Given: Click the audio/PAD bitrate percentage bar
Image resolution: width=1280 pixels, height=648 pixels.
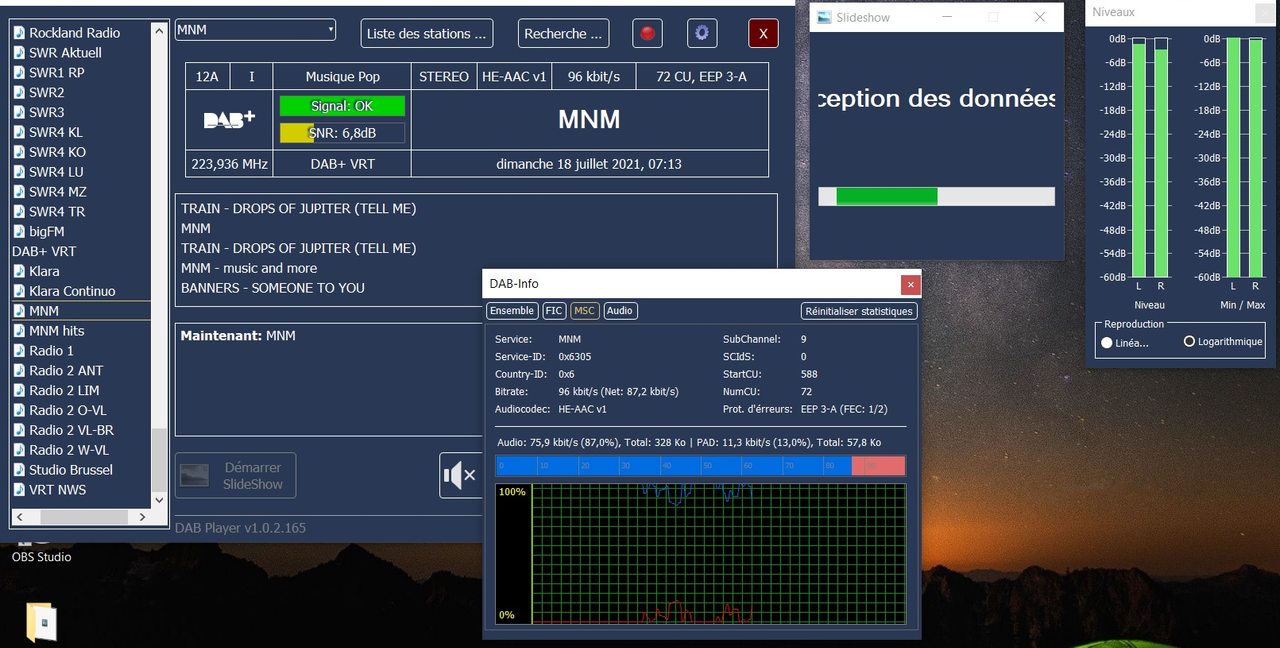Looking at the screenshot, I should click(x=700, y=466).
